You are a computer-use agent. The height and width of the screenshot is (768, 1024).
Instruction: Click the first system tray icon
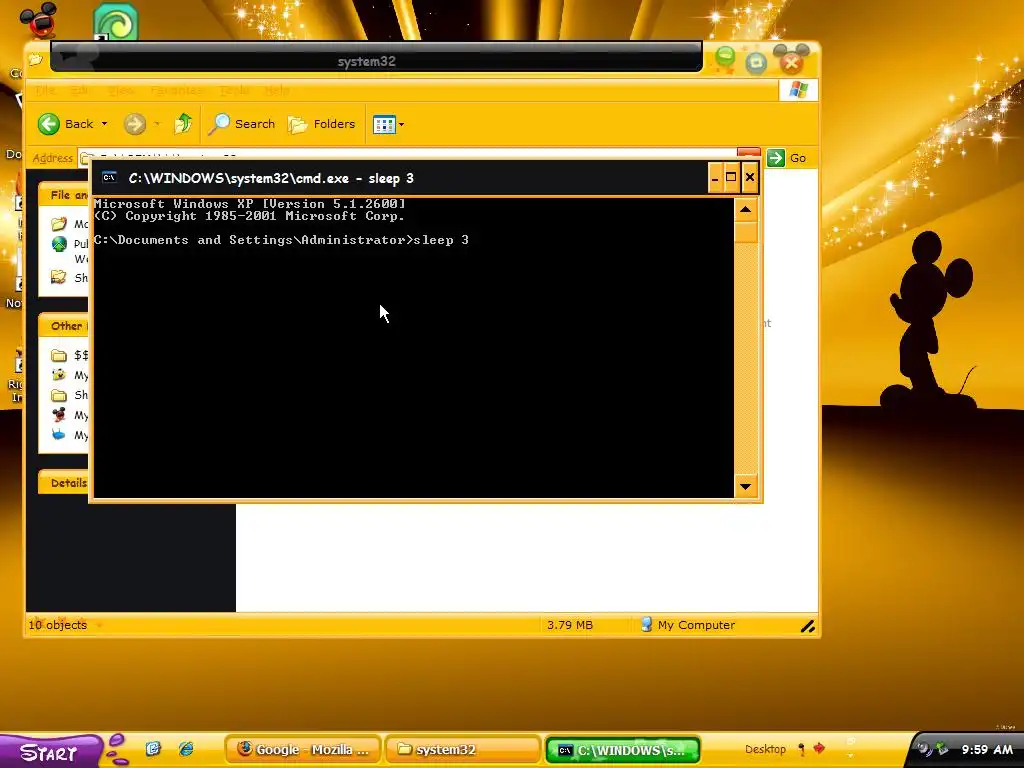pos(923,749)
